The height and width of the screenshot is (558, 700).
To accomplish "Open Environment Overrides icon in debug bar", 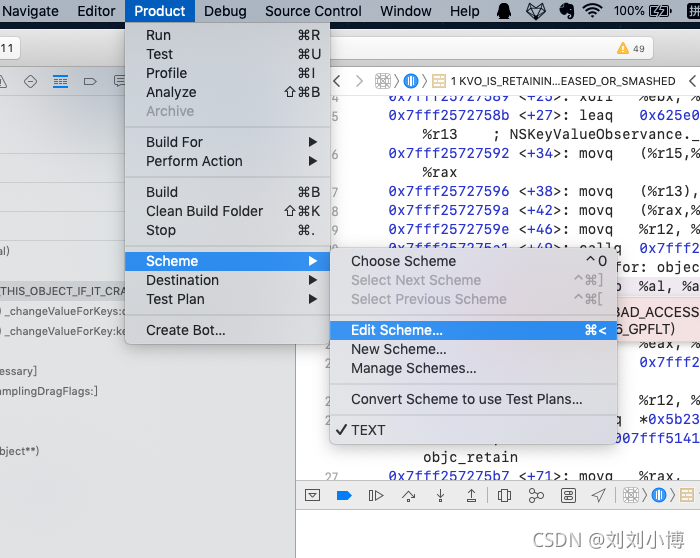I will coord(568,496).
